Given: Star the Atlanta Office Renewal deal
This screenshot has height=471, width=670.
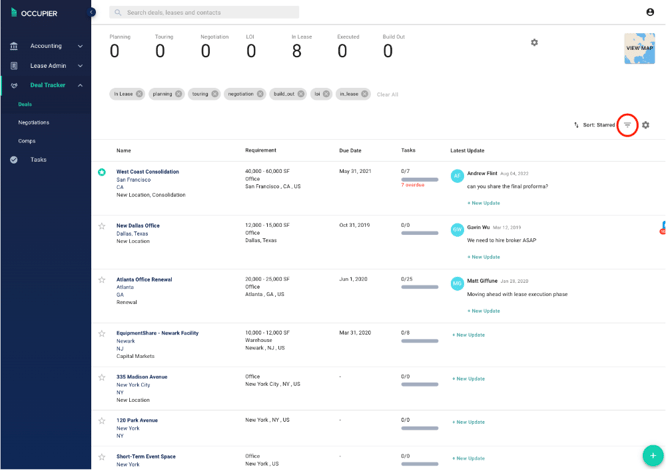Looking at the screenshot, I should pyautogui.click(x=102, y=280).
